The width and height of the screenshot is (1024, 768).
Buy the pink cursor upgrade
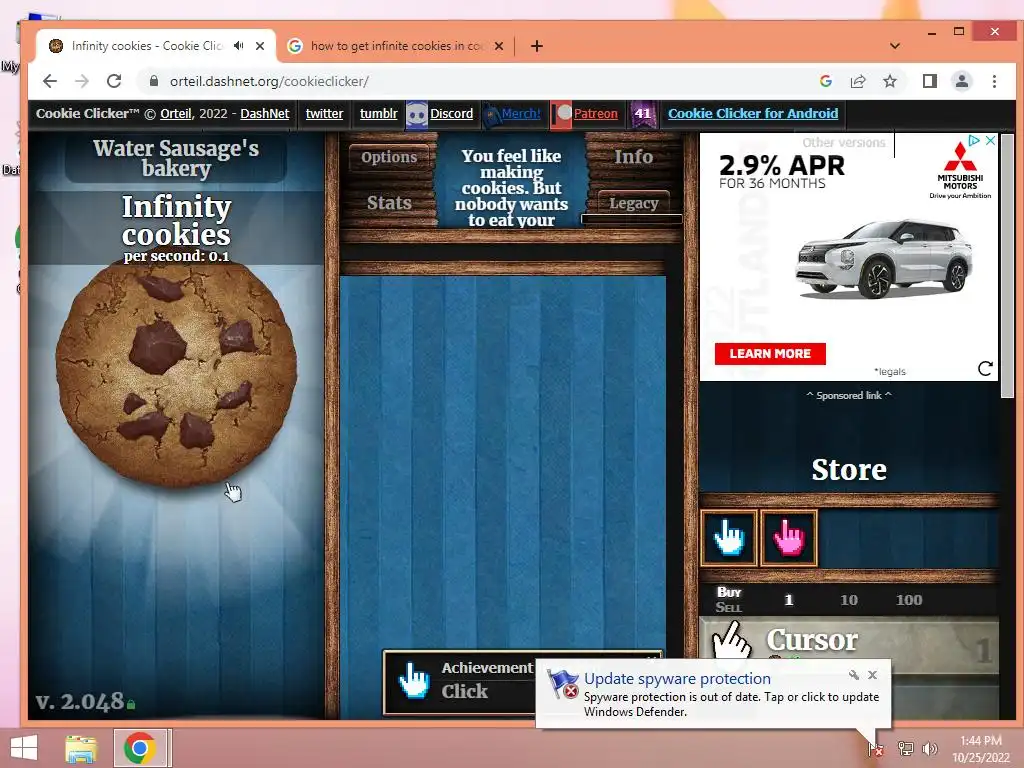pyautogui.click(x=789, y=537)
